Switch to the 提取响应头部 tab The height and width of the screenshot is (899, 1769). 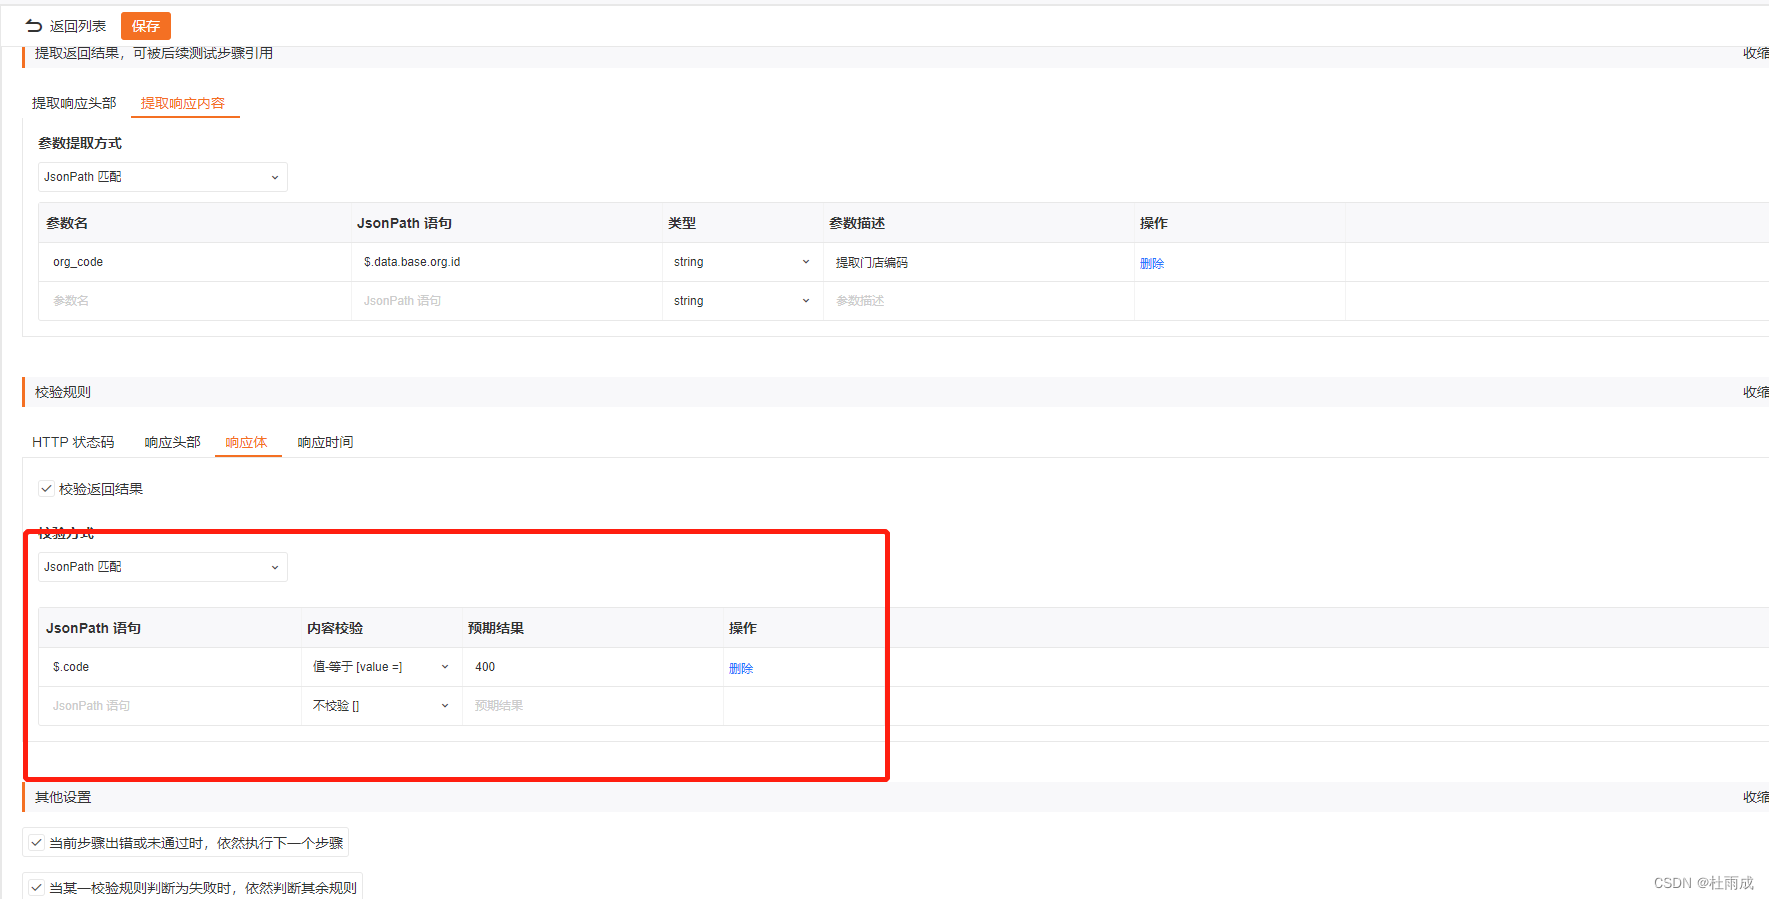(x=74, y=103)
